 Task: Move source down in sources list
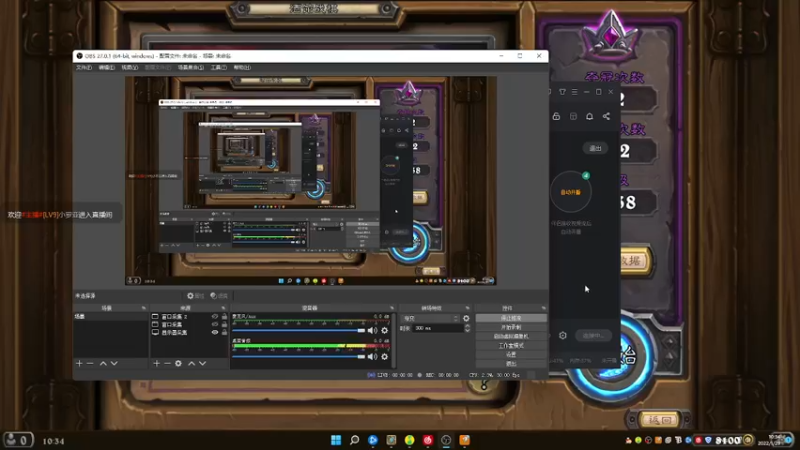pos(203,363)
